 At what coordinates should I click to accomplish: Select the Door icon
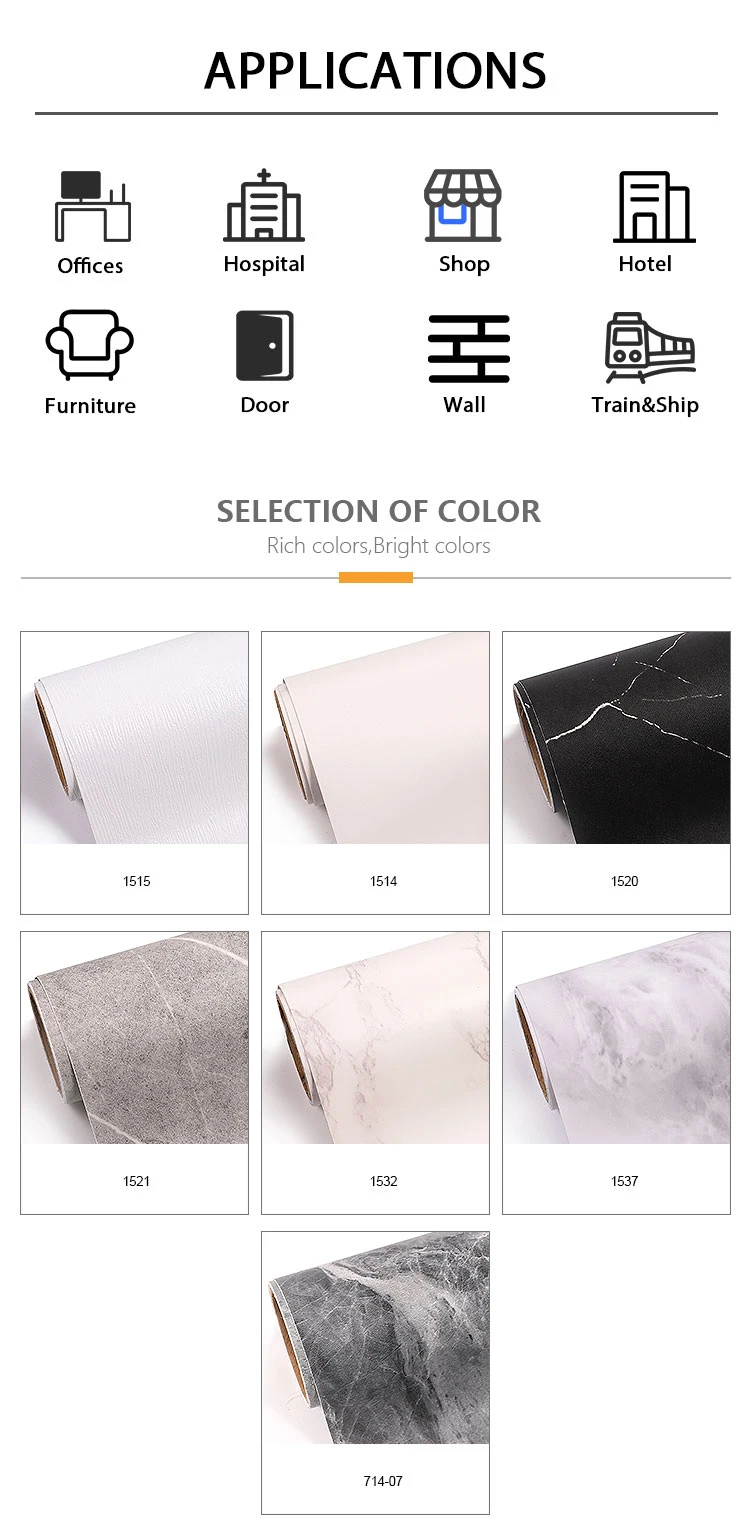[x=265, y=346]
